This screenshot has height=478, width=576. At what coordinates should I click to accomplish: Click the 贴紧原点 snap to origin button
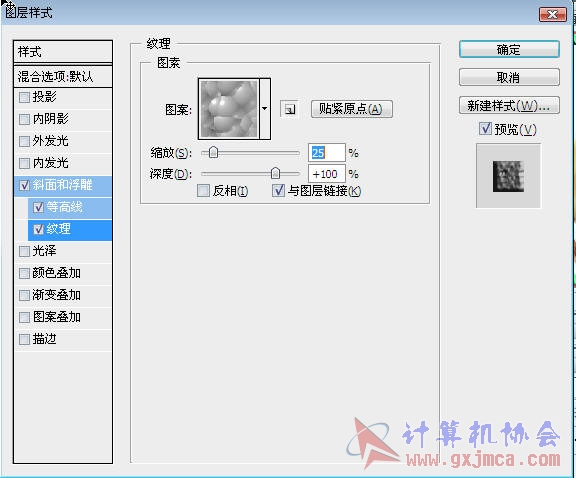click(x=352, y=109)
